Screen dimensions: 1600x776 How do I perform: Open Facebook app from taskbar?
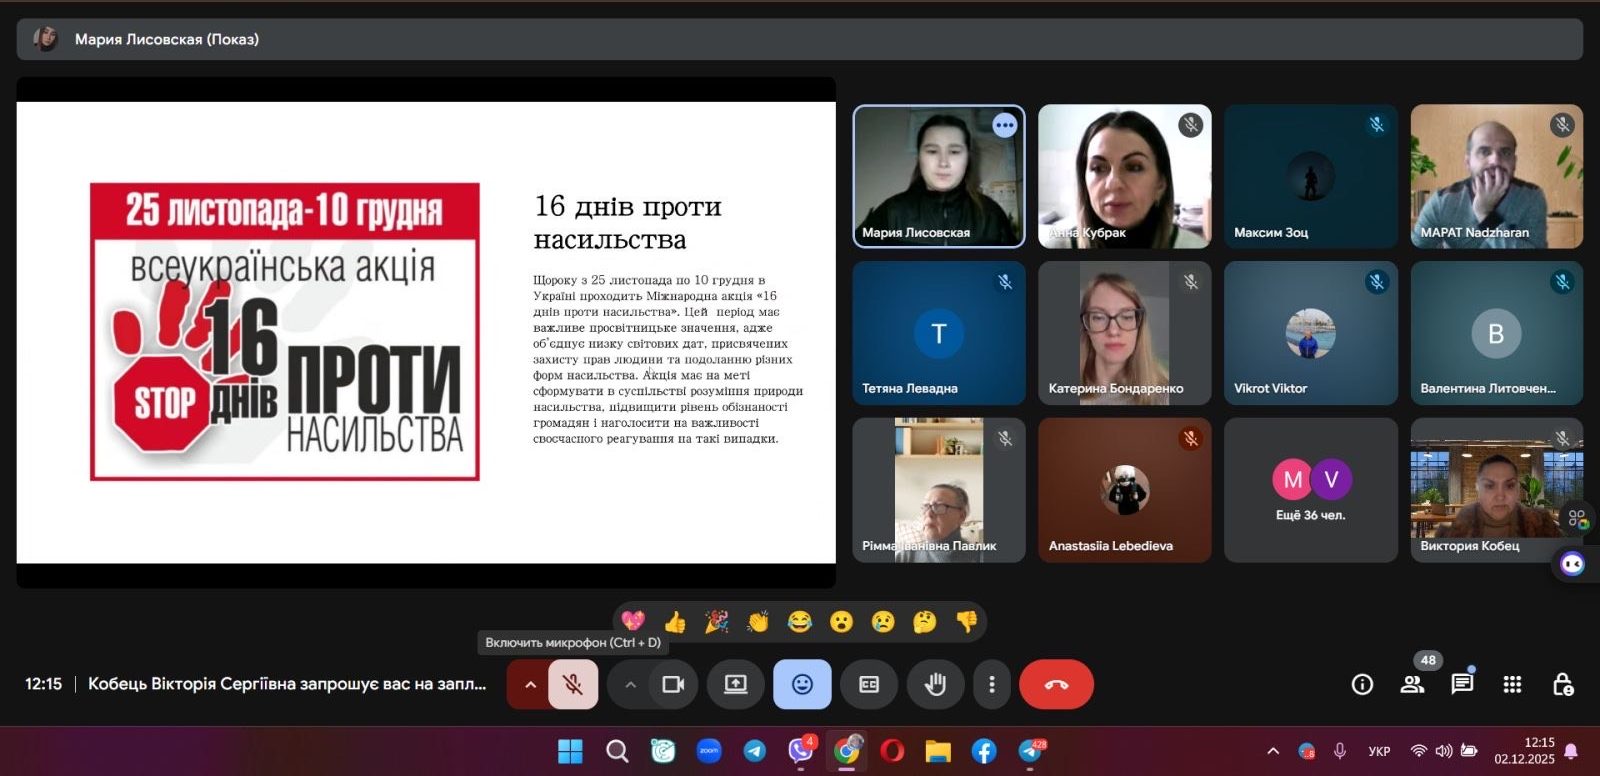pos(984,751)
